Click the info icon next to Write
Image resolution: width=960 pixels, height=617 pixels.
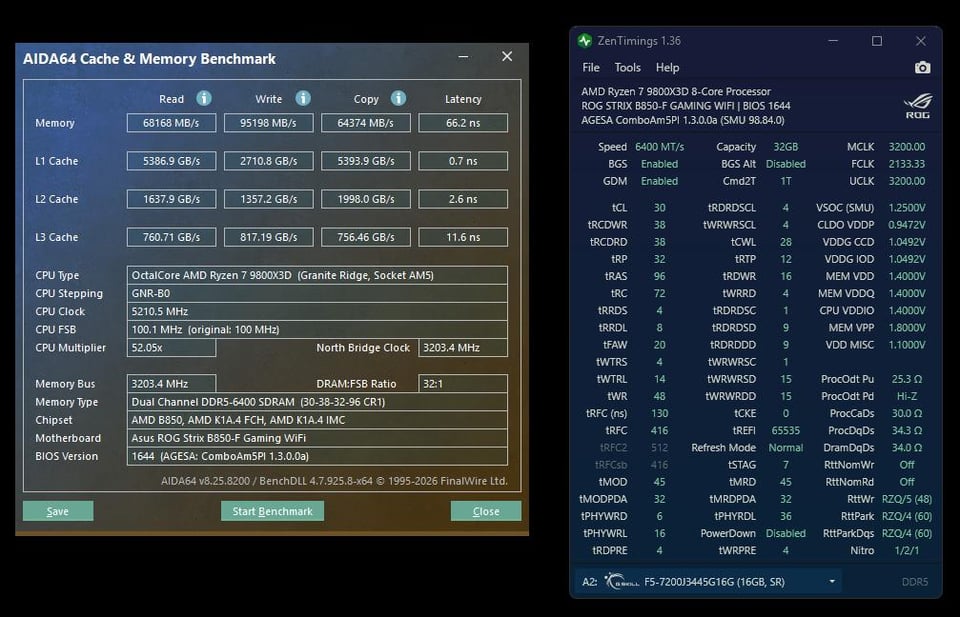point(302,98)
